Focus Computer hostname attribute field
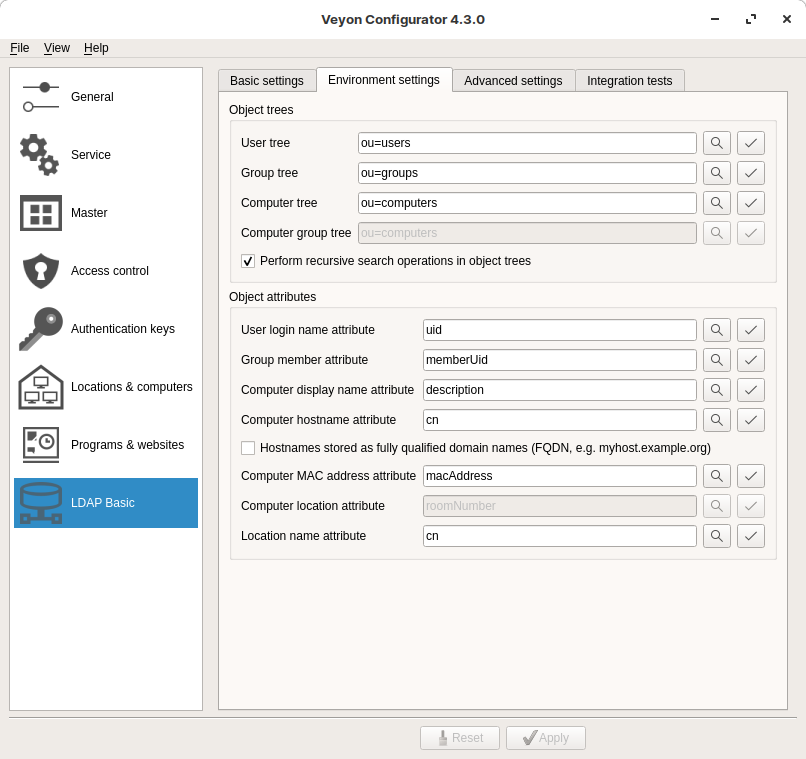806x759 pixels. click(x=560, y=420)
